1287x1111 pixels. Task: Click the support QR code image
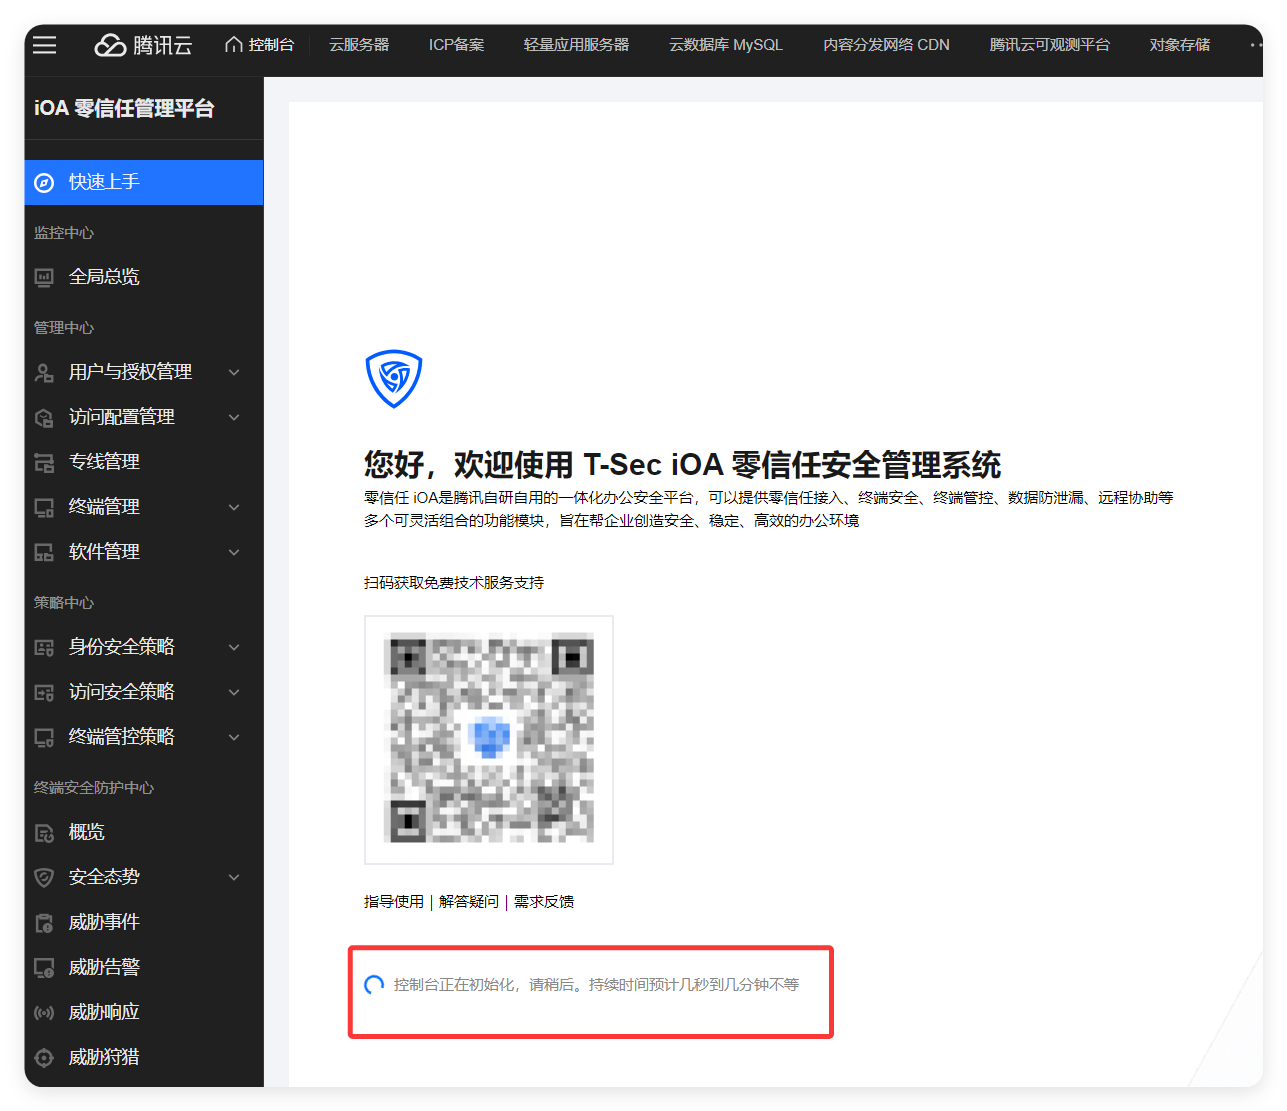click(489, 740)
